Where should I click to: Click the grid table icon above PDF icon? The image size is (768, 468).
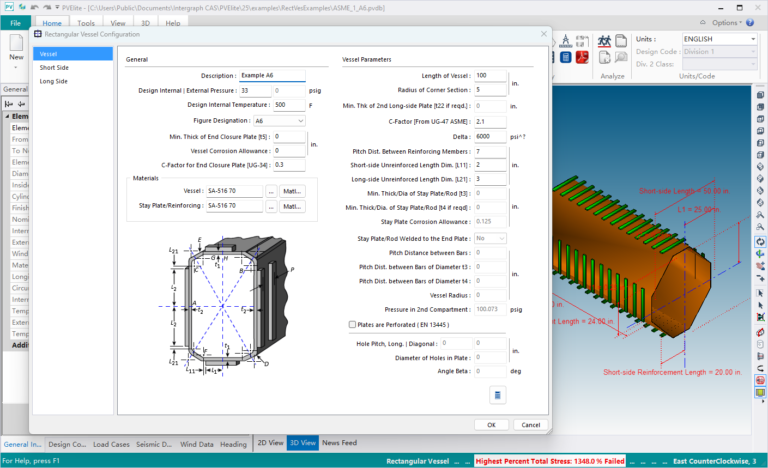582,41
